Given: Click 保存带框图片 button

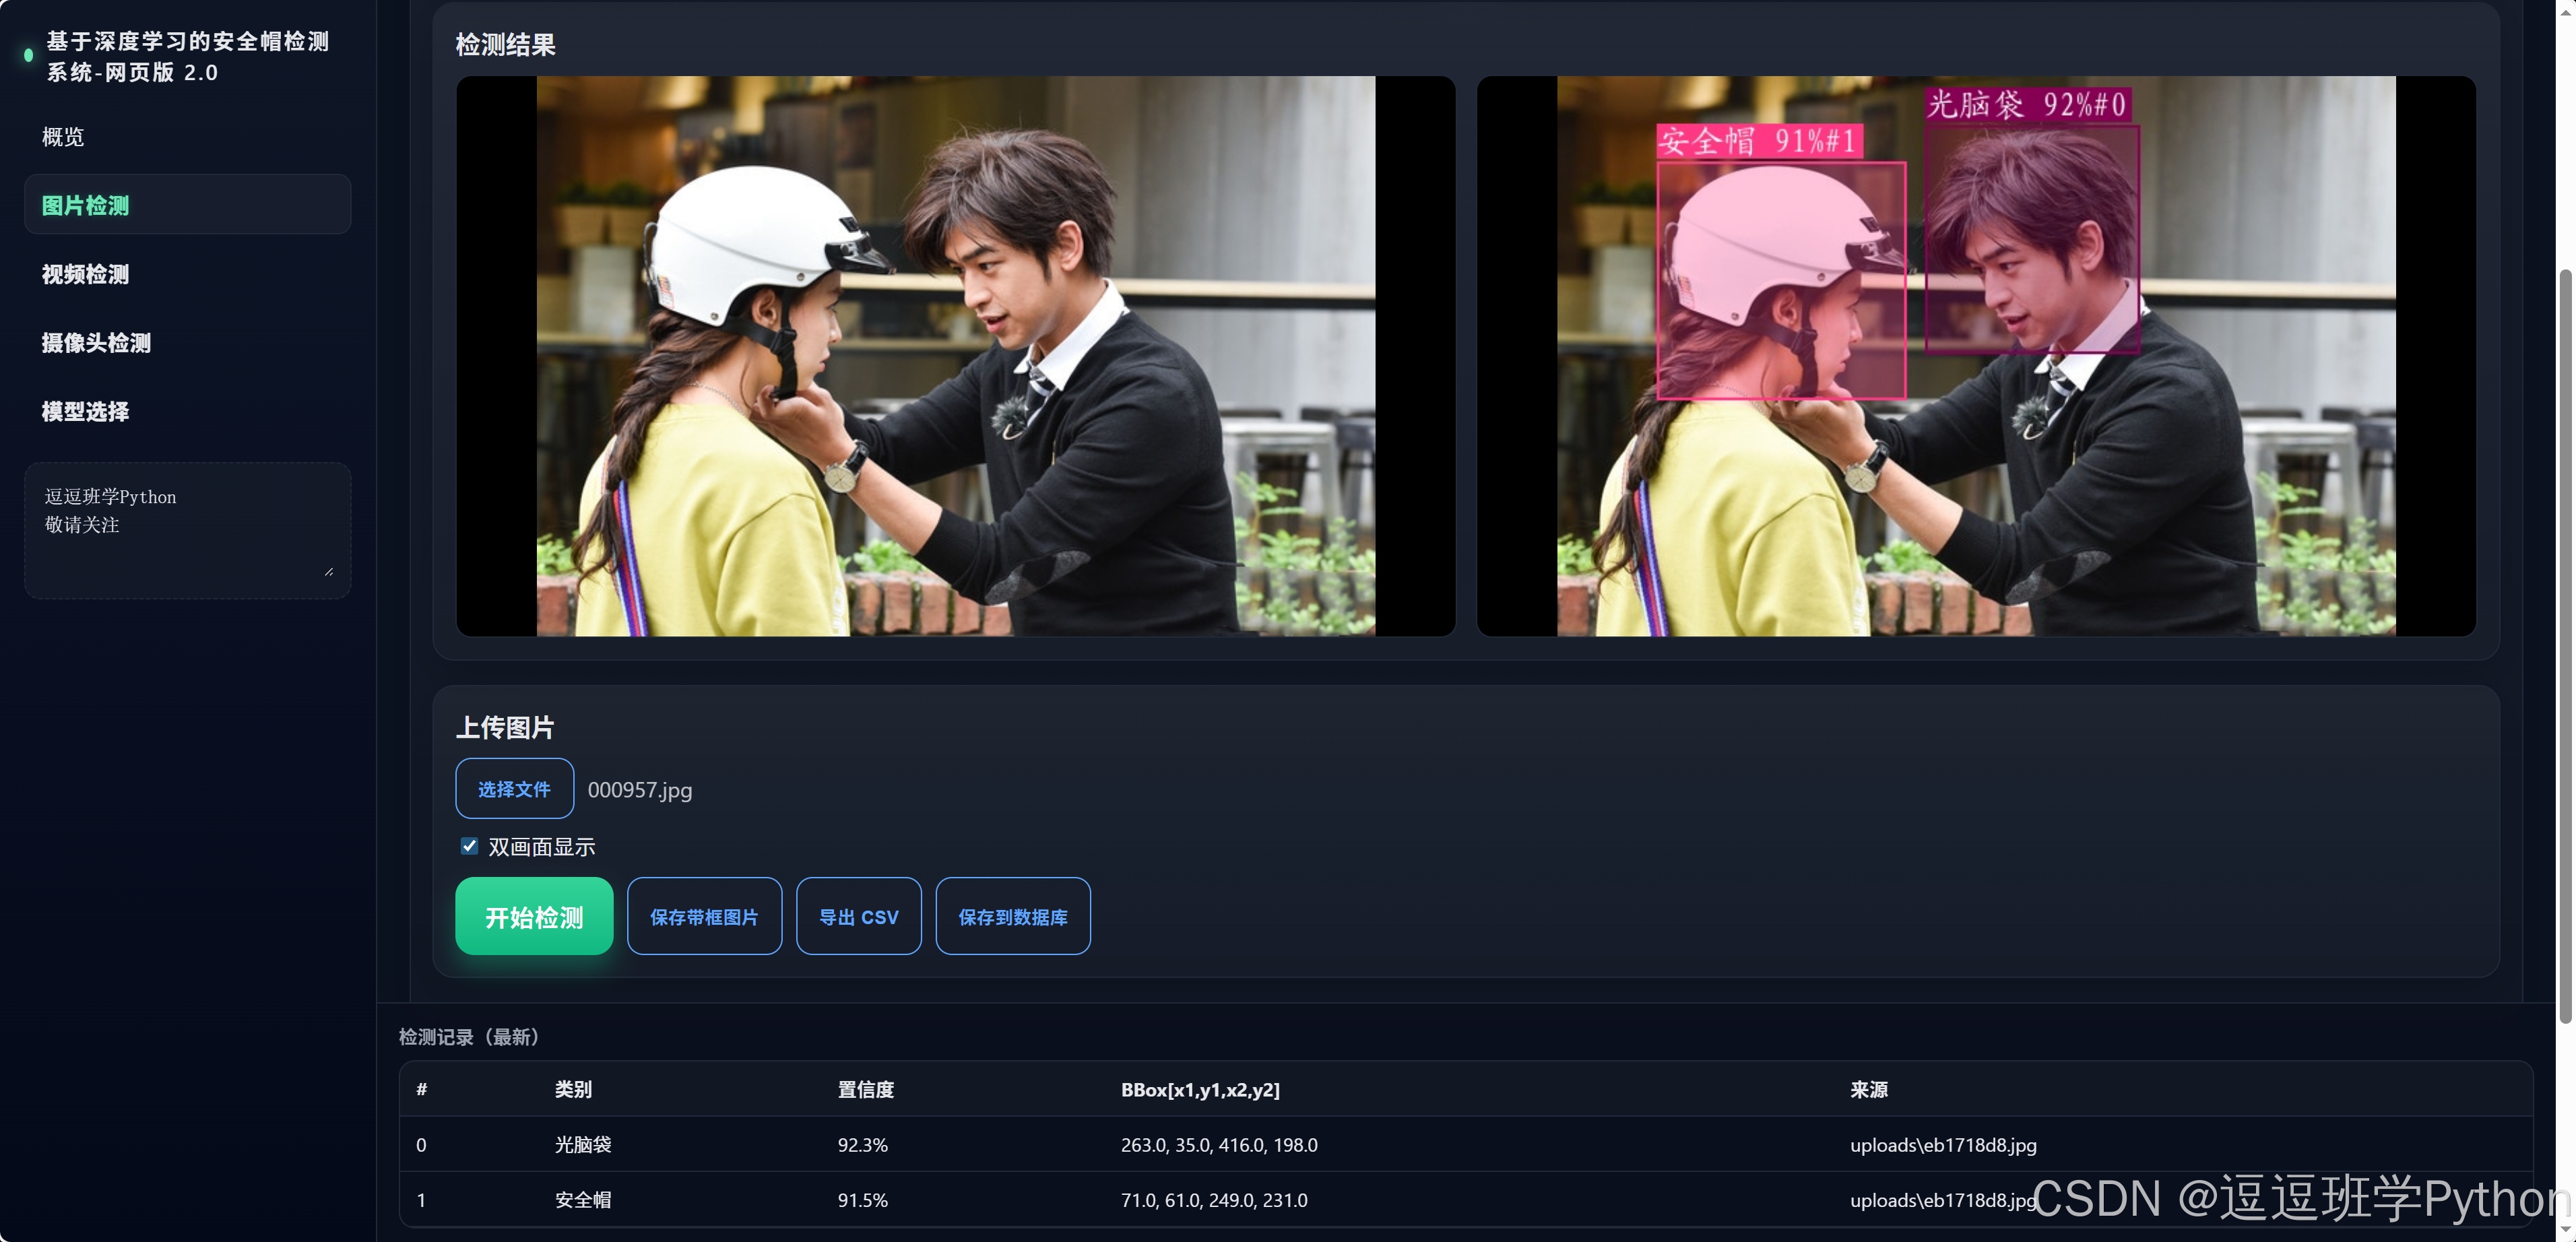Looking at the screenshot, I should (704, 916).
